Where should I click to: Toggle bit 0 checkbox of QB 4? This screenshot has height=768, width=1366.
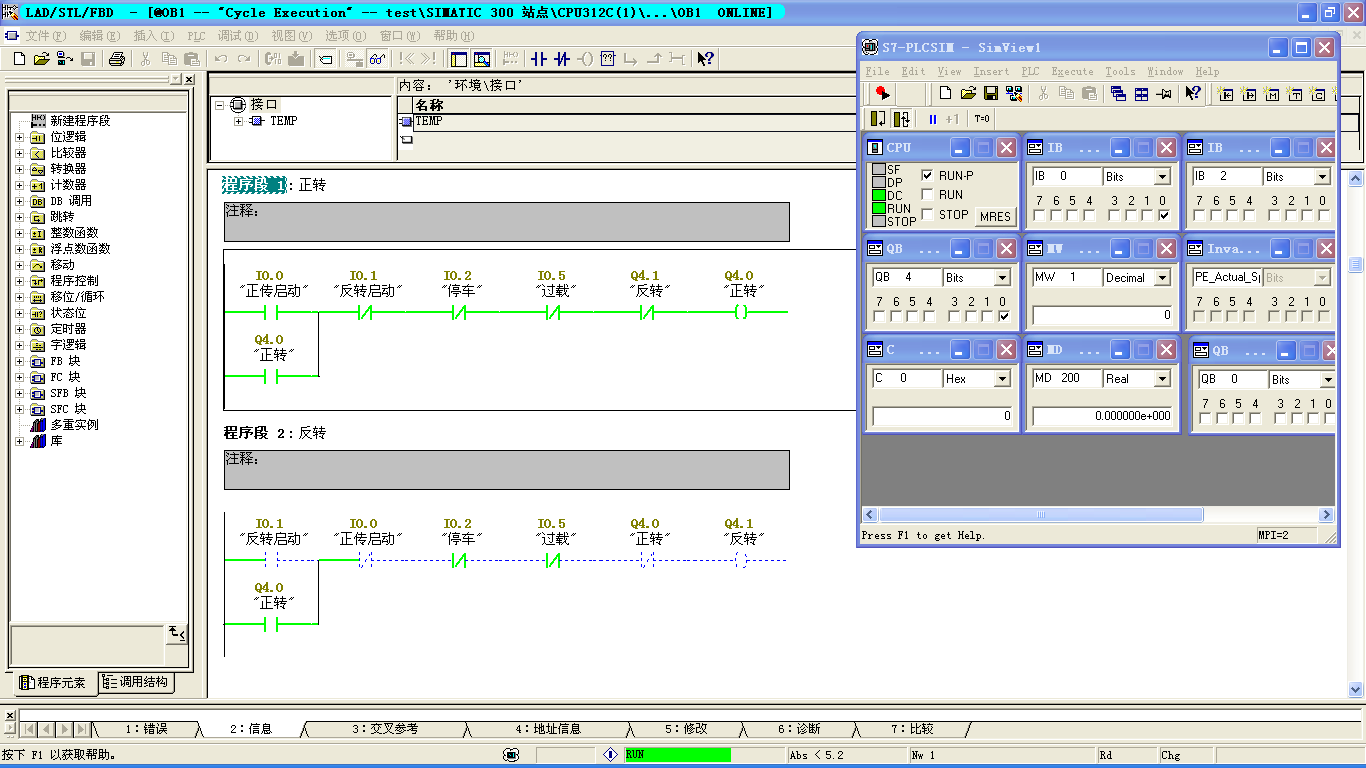coord(1004,316)
